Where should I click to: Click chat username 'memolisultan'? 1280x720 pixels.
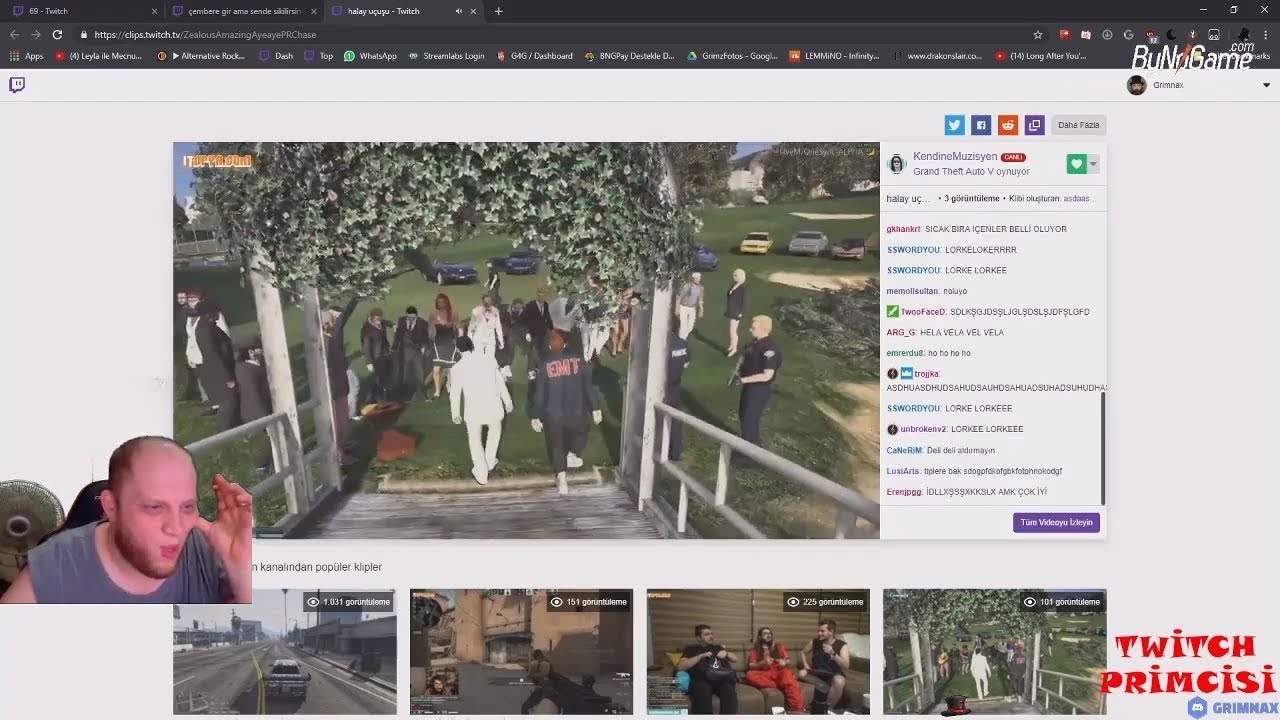point(912,291)
